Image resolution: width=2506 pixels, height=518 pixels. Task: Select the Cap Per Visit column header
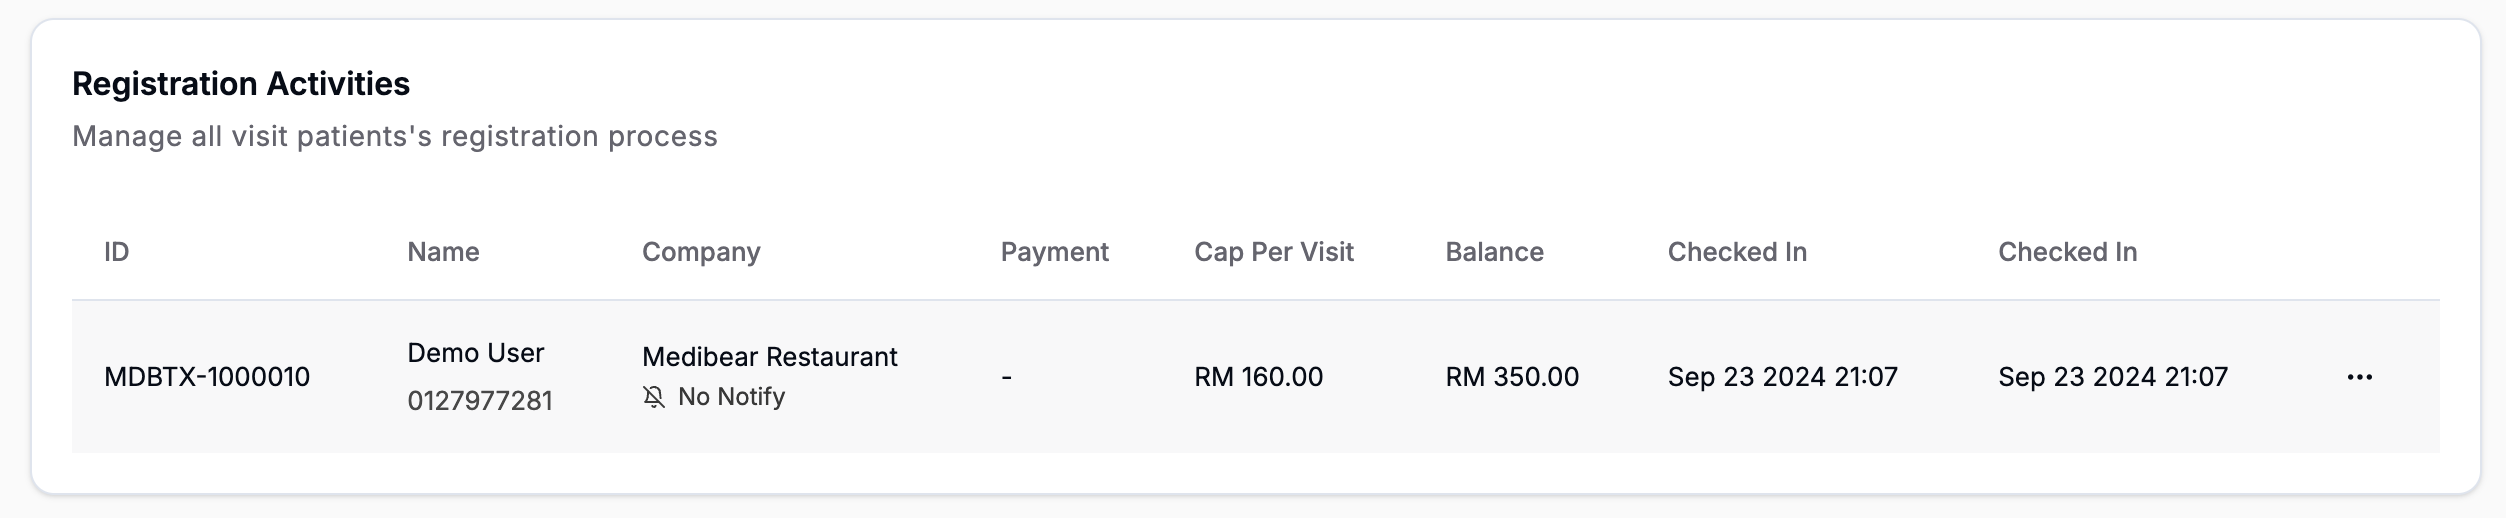[x=1273, y=252]
